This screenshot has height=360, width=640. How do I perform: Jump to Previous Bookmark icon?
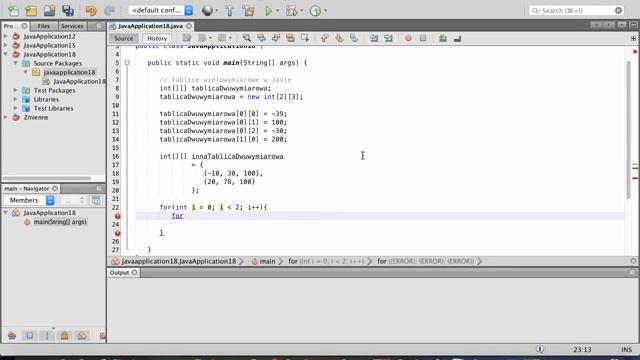coord(324,38)
